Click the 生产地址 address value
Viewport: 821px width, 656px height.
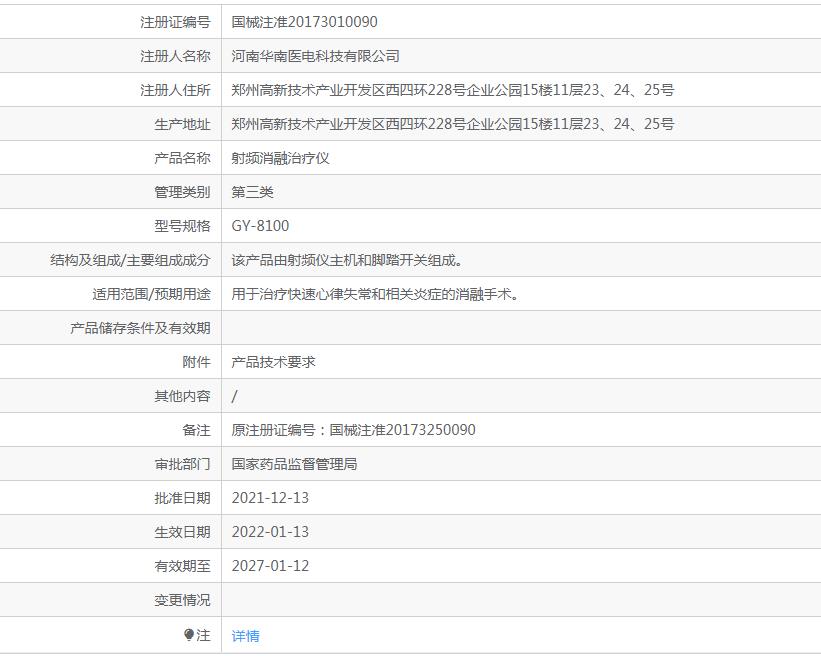[x=452, y=124]
